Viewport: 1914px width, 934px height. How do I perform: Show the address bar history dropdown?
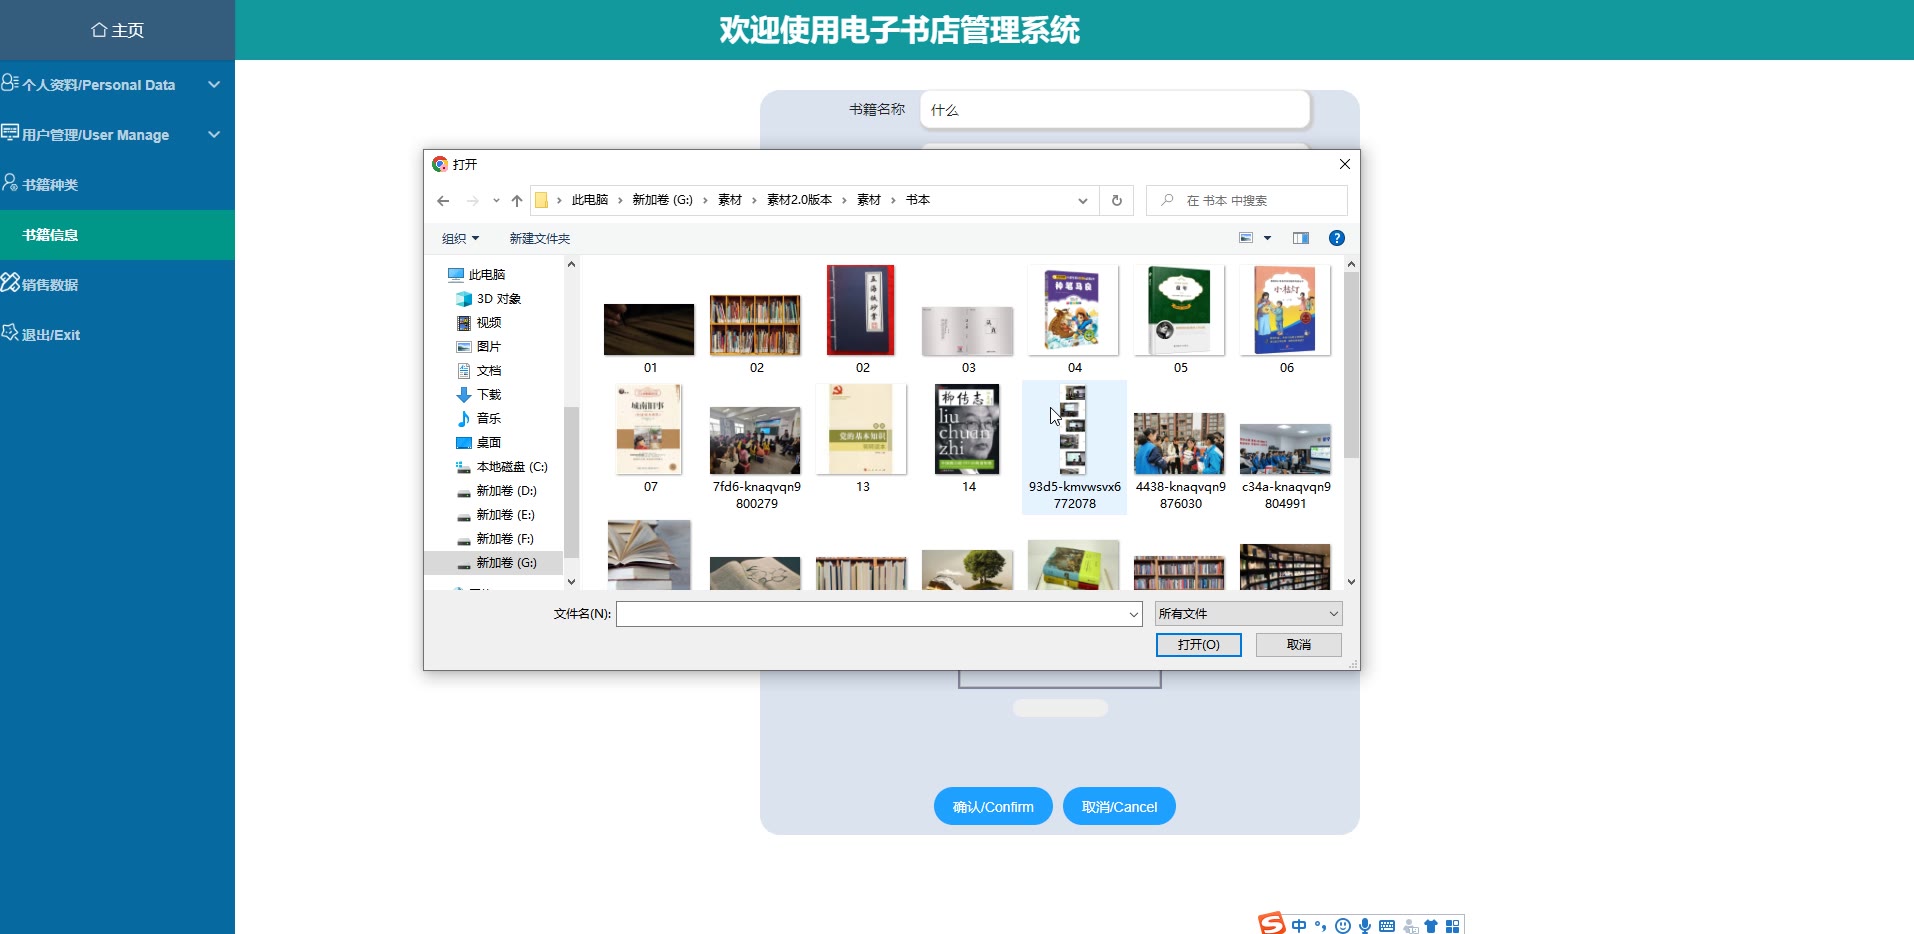point(1083,201)
